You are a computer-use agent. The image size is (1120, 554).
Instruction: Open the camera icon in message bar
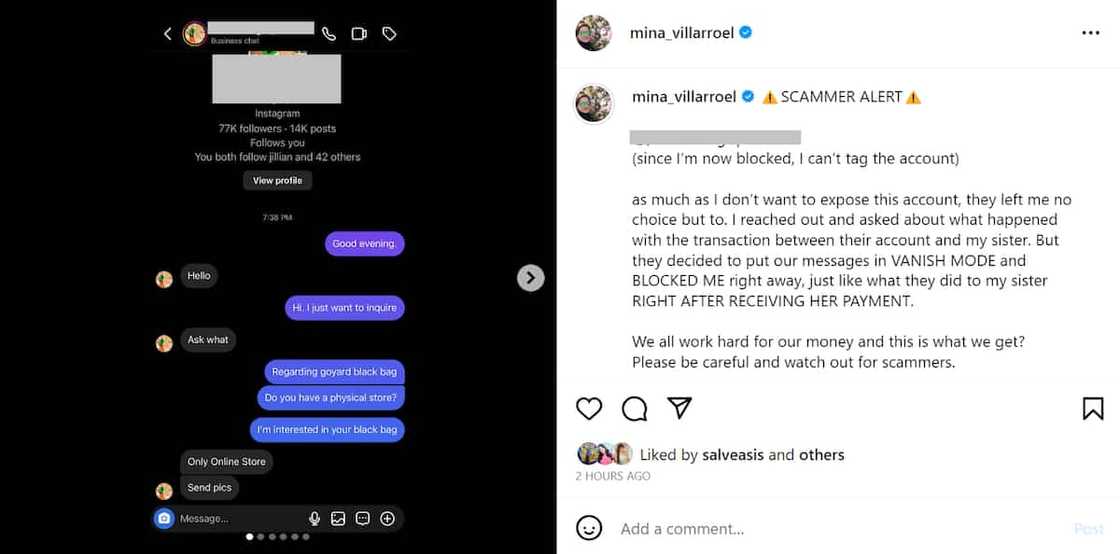[x=165, y=518]
